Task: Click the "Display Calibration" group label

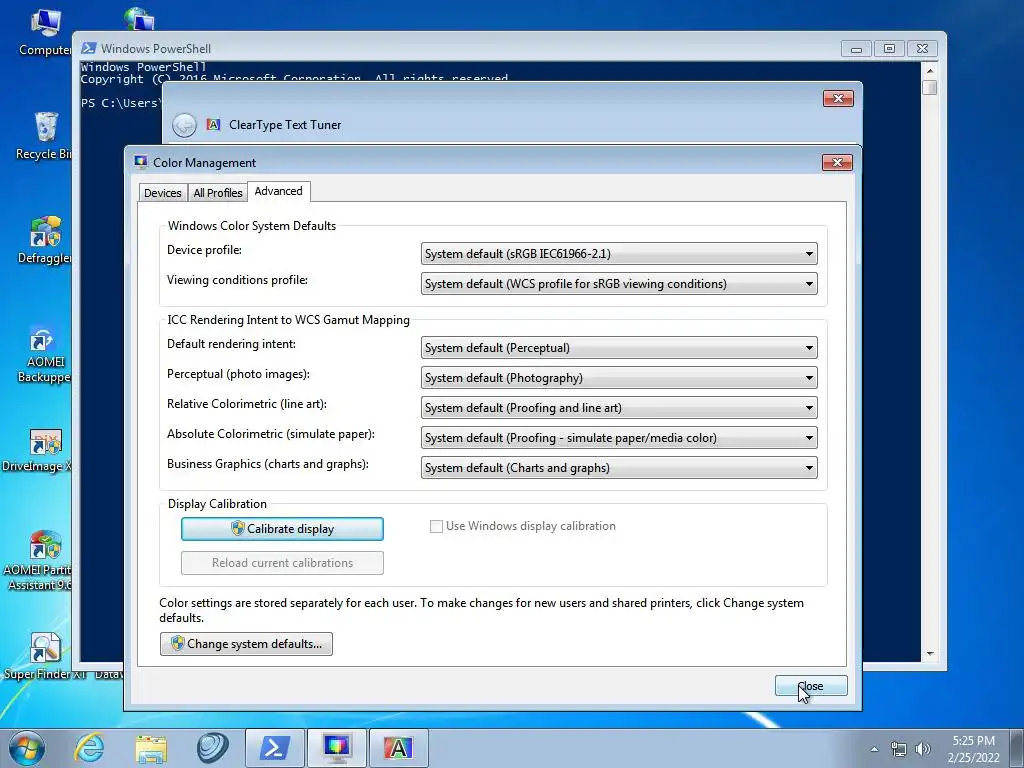Action: tap(217, 504)
